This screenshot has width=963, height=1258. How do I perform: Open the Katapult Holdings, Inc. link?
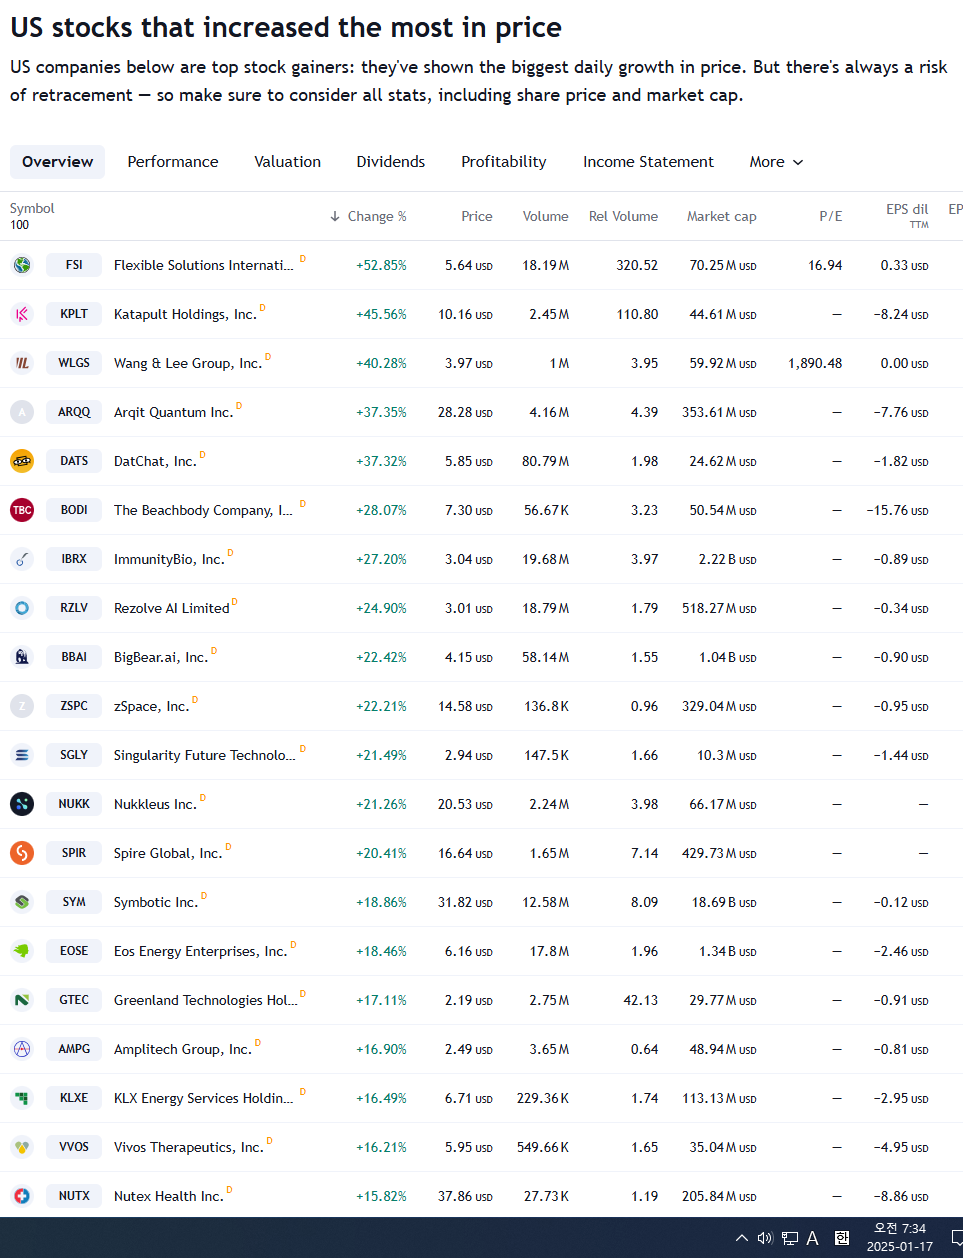[185, 314]
